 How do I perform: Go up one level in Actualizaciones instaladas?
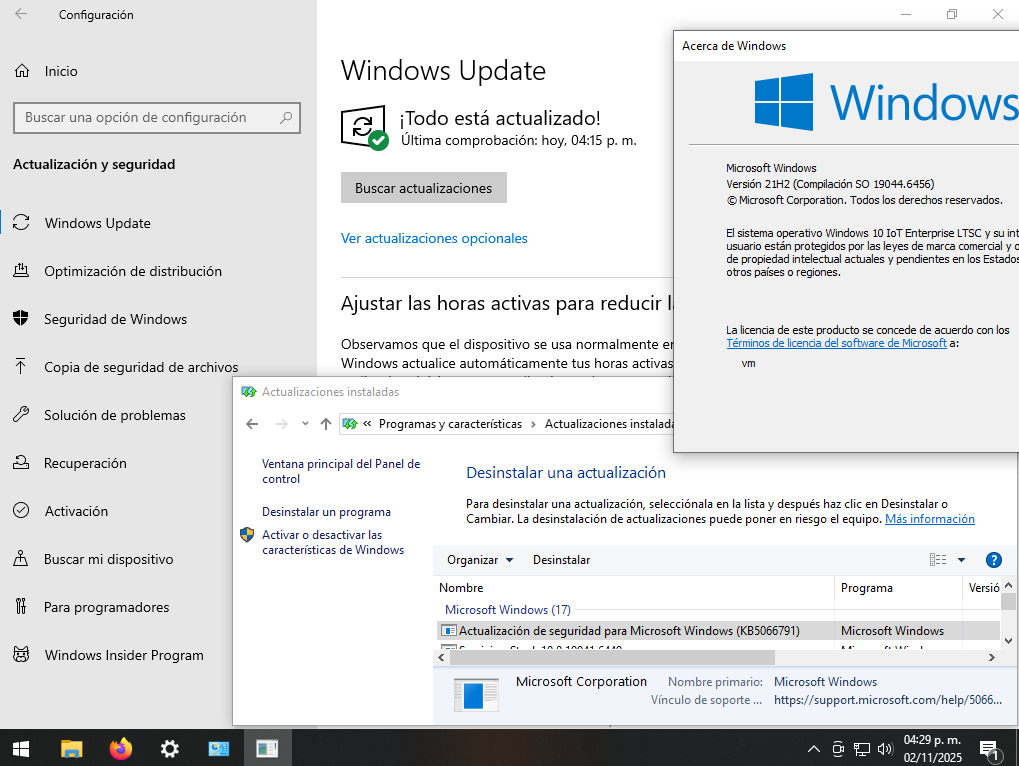[326, 424]
